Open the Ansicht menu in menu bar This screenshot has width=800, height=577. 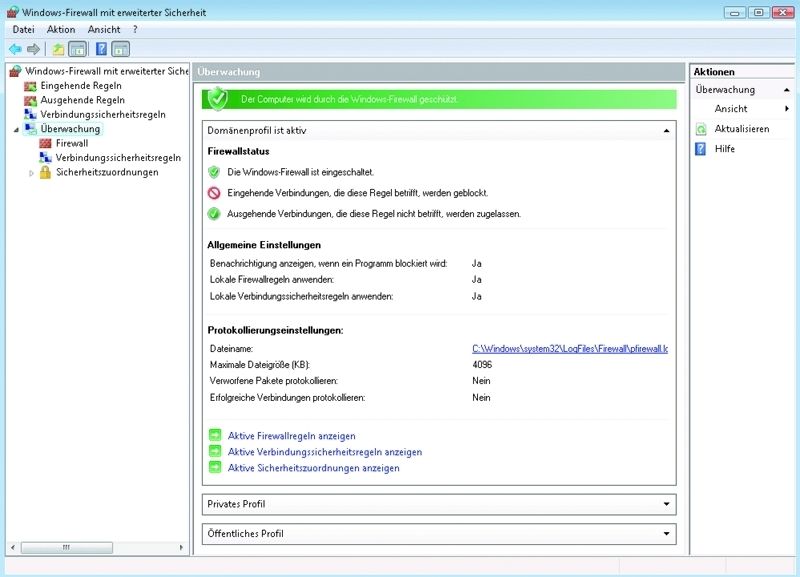coord(104,30)
